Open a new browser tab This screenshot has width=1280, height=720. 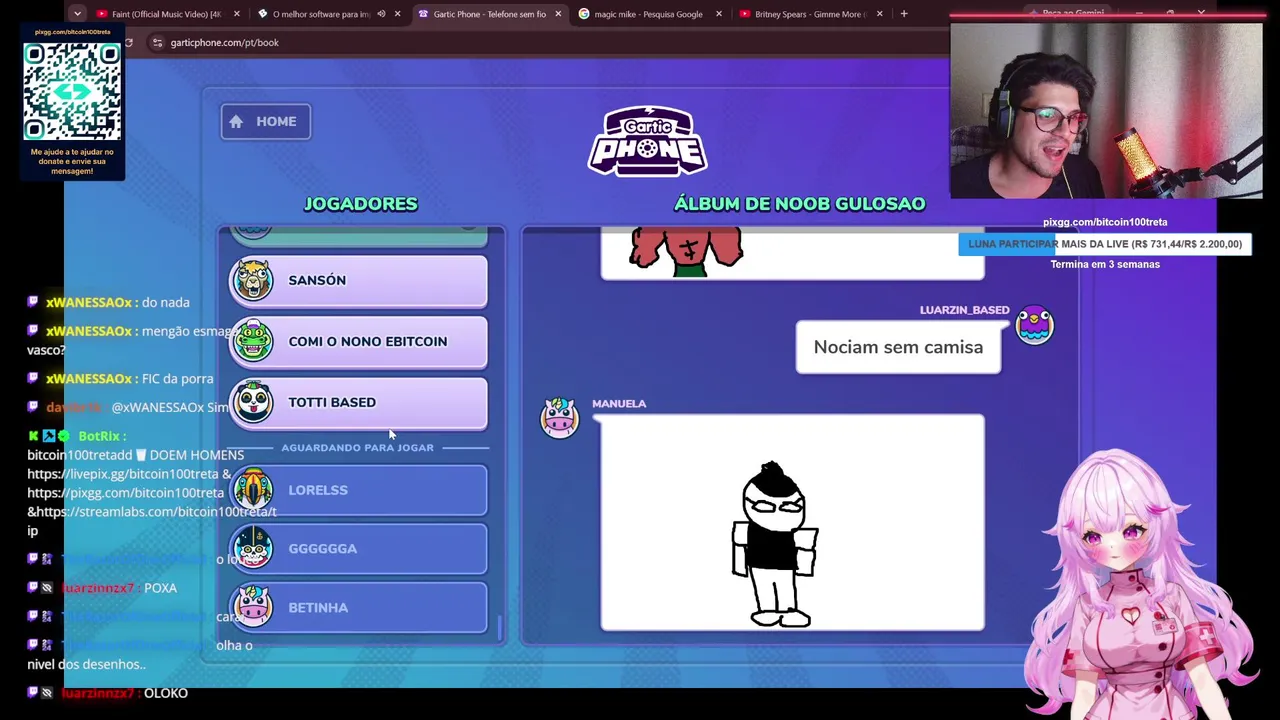pyautogui.click(x=904, y=14)
